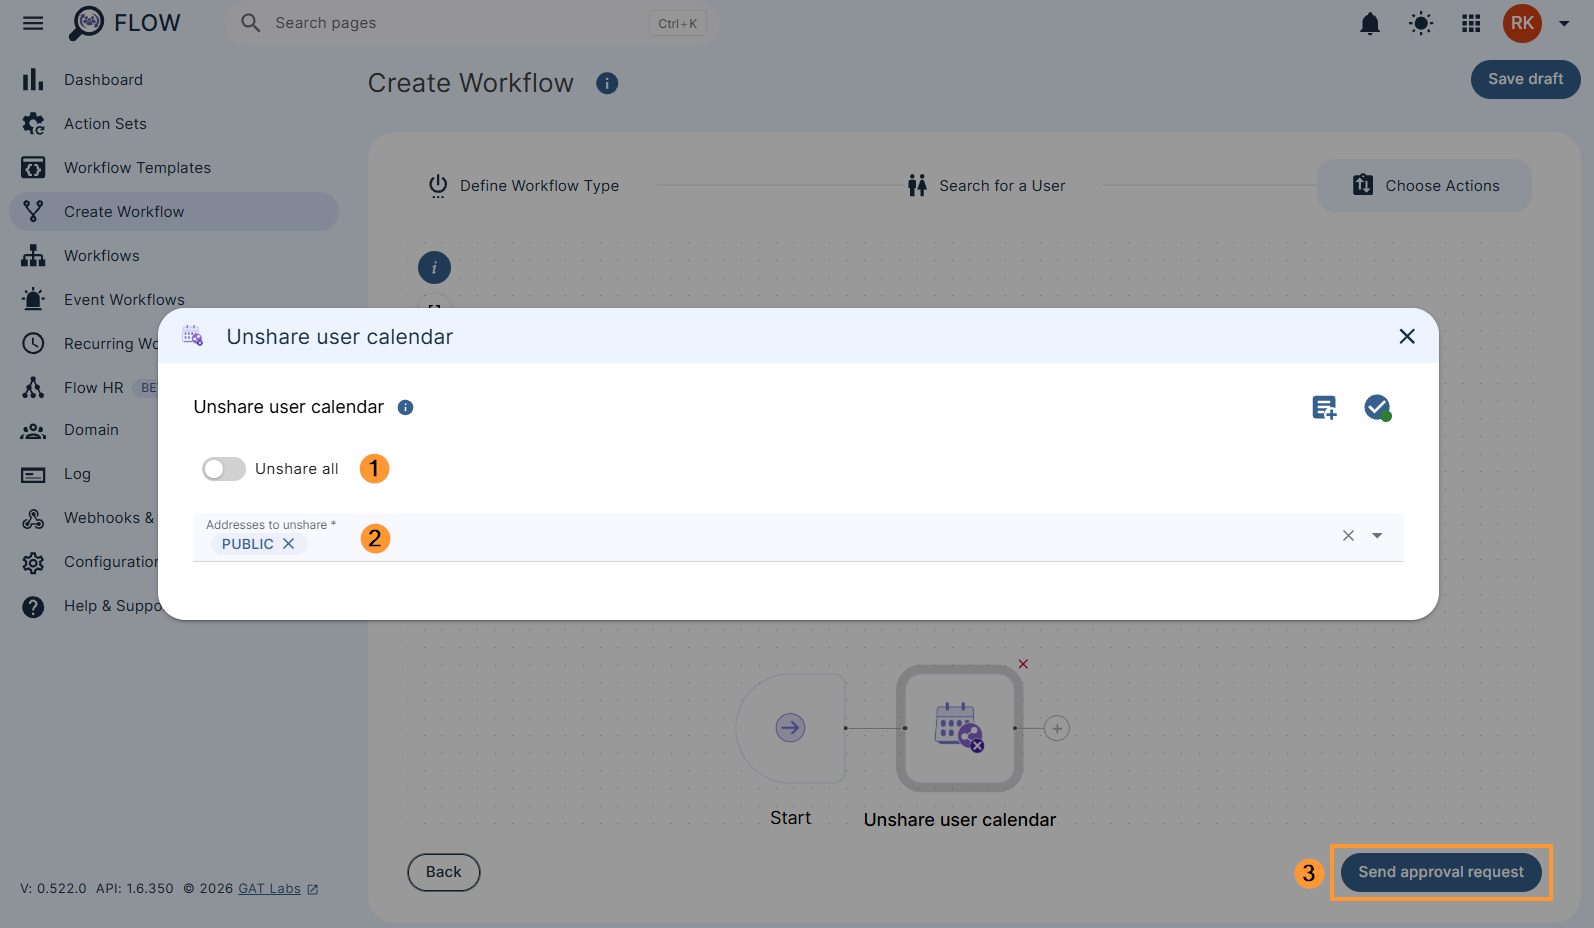This screenshot has width=1594, height=928.
Task: Clear all Addresses to unshare values
Action: (x=1348, y=536)
